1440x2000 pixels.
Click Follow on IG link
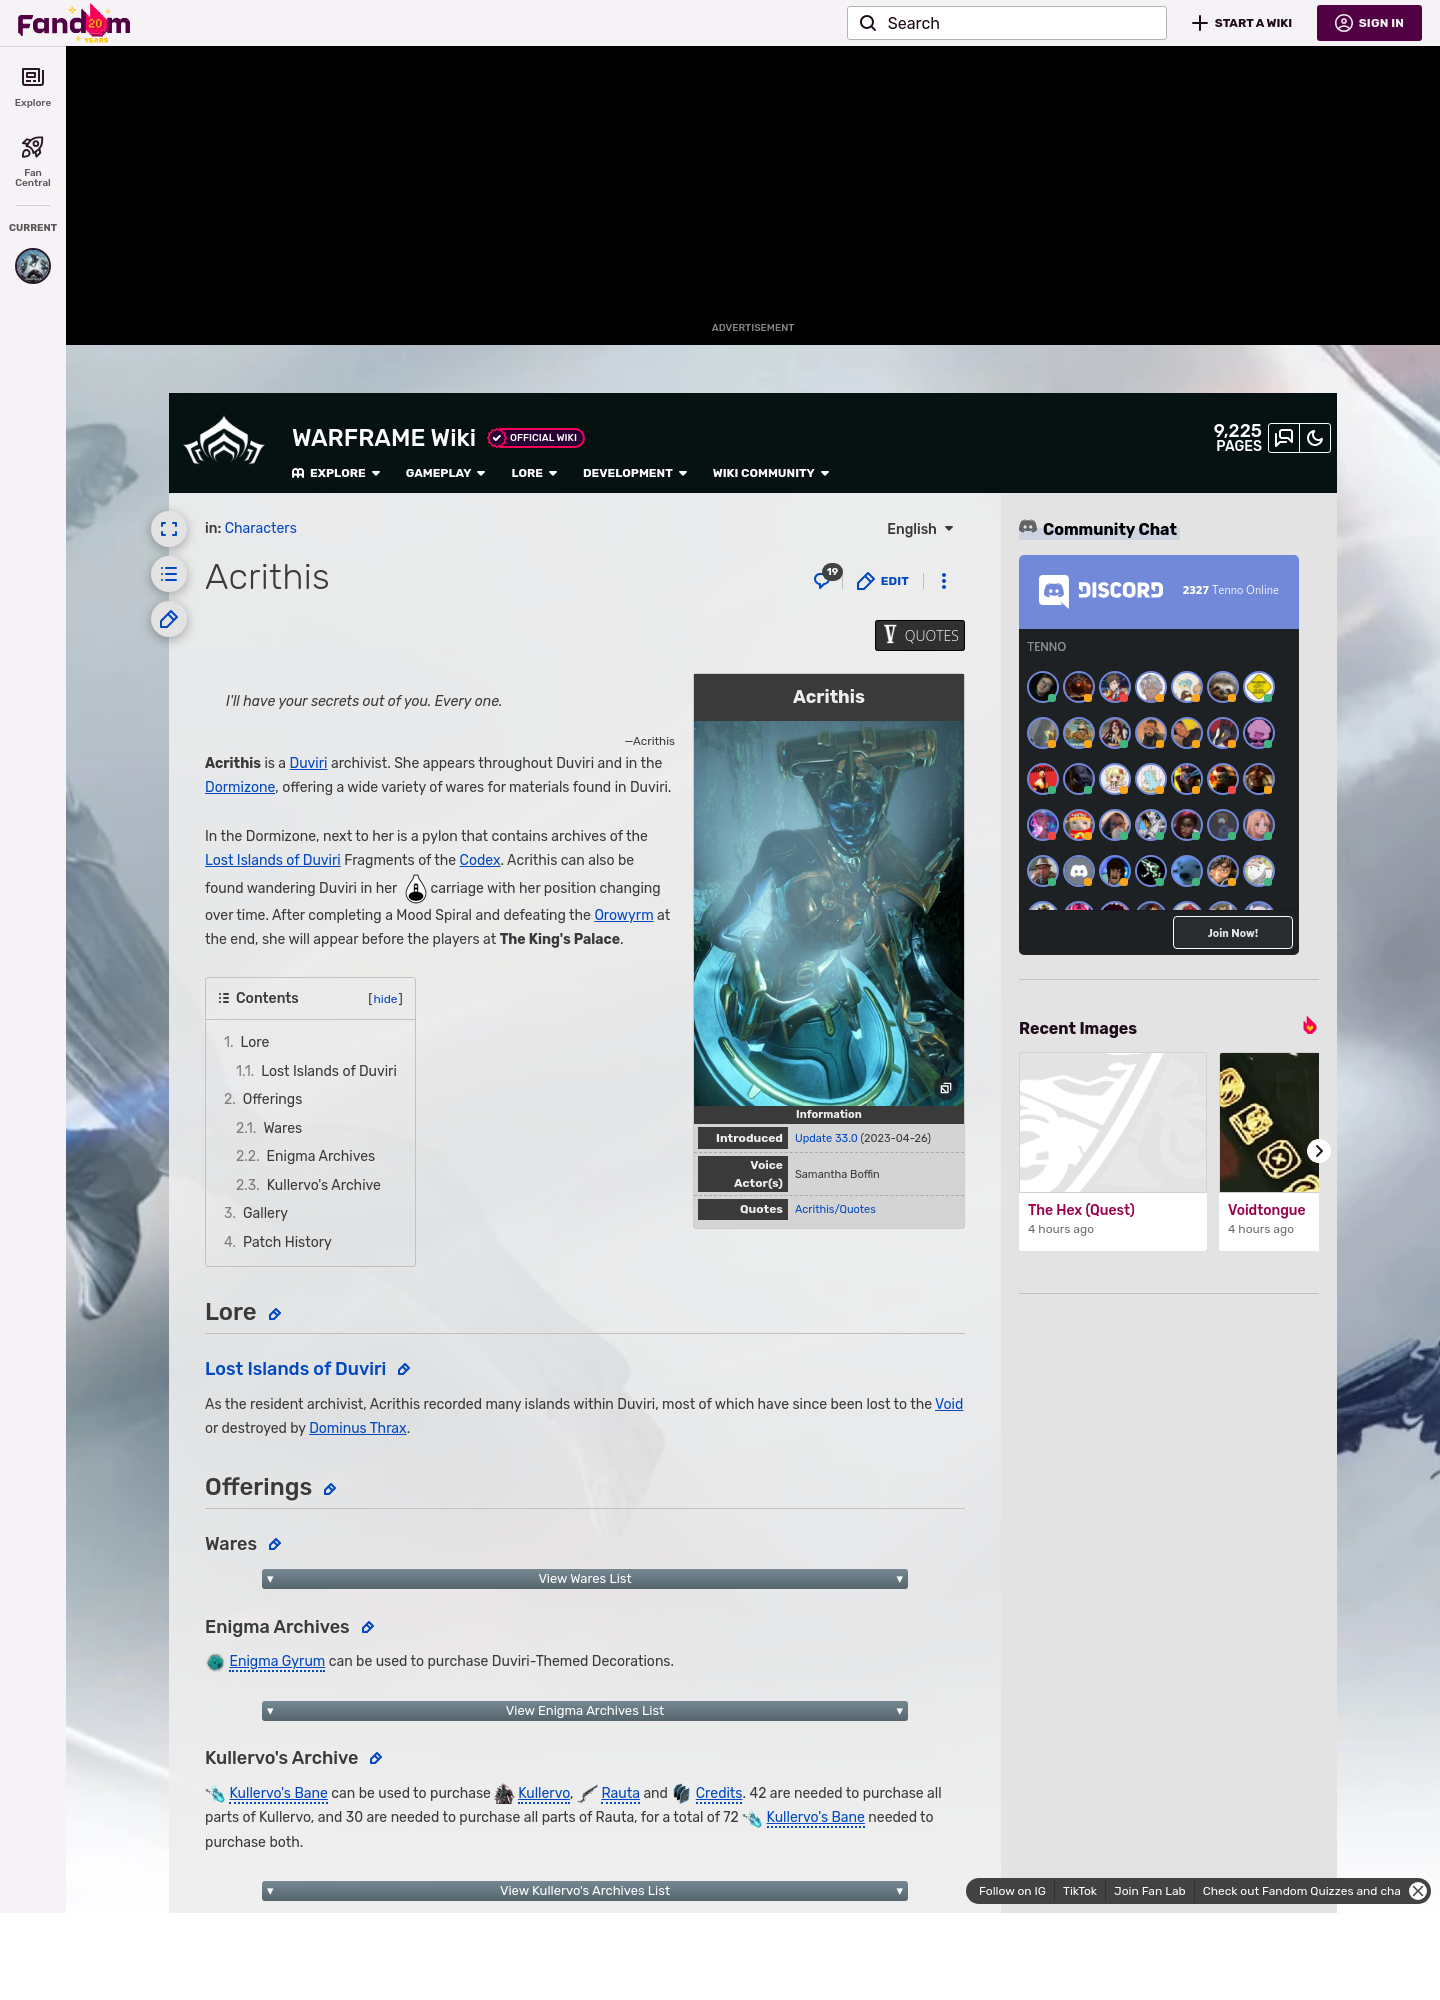pos(1012,1891)
